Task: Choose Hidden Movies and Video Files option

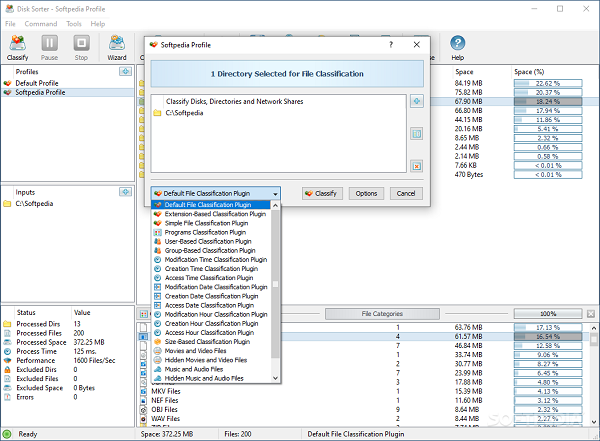Action: (211, 360)
